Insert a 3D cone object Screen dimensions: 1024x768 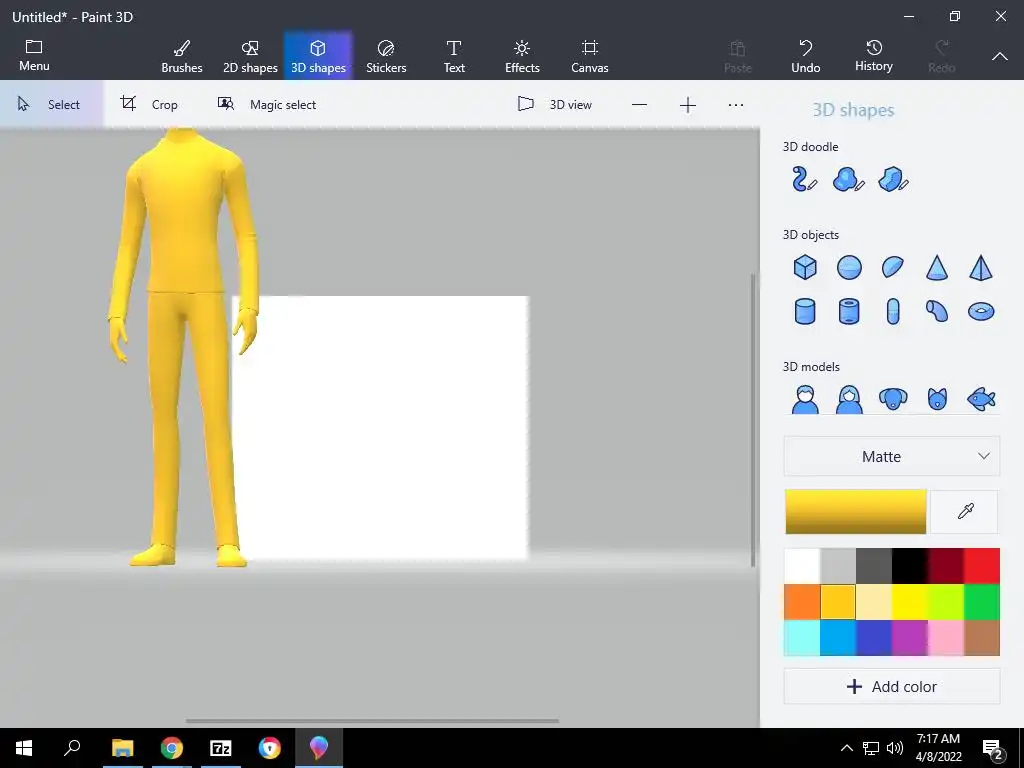936,267
